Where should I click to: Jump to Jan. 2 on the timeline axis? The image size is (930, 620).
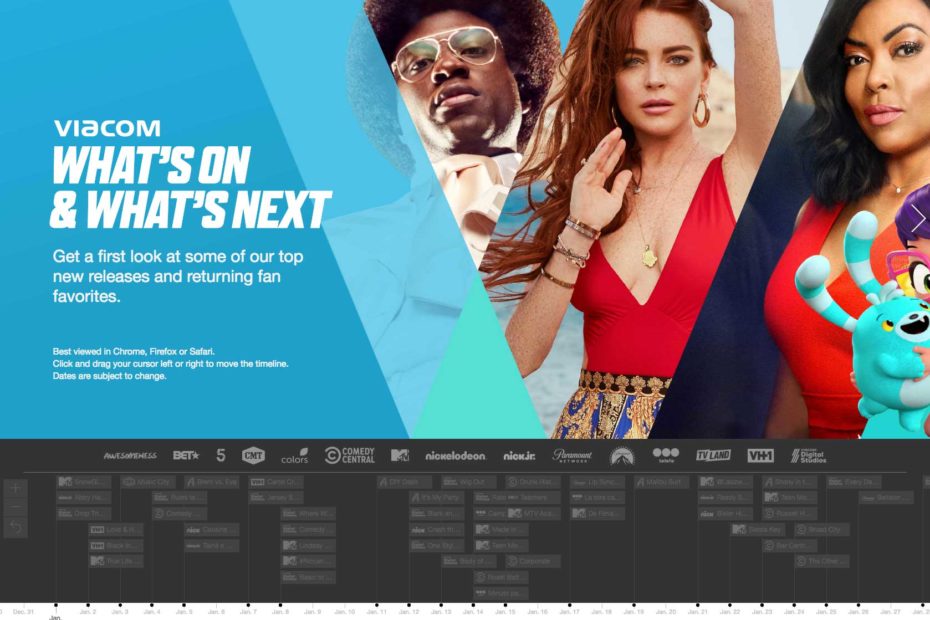88,611
